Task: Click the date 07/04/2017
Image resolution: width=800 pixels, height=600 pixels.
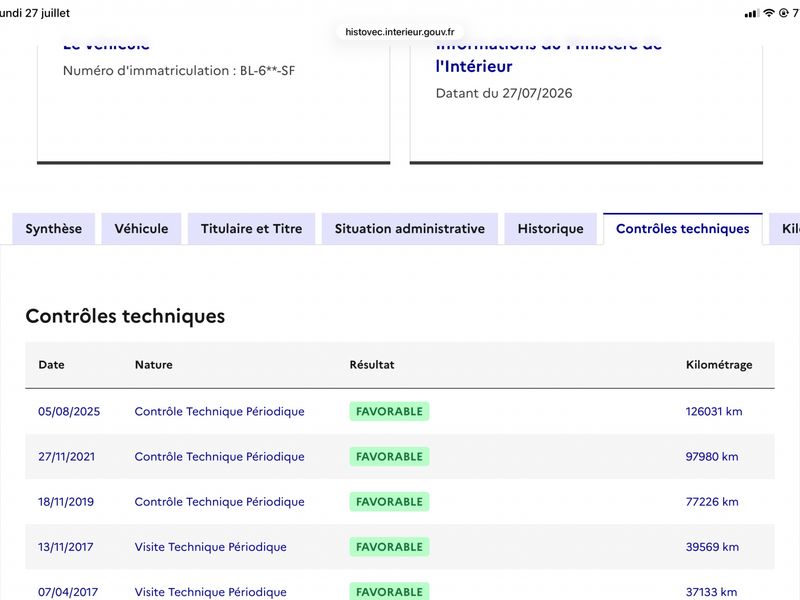Action: coord(68,592)
